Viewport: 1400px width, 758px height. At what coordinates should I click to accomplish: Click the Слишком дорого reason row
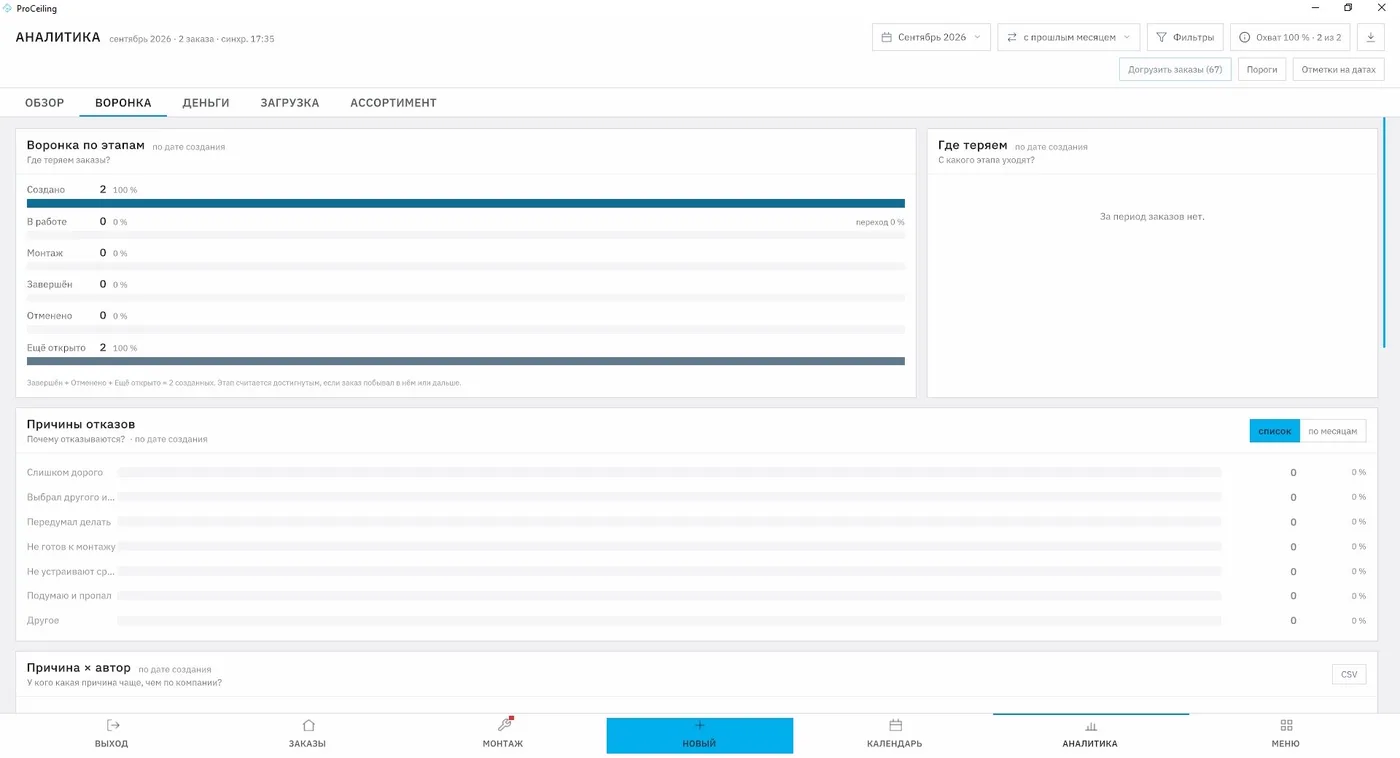point(696,472)
